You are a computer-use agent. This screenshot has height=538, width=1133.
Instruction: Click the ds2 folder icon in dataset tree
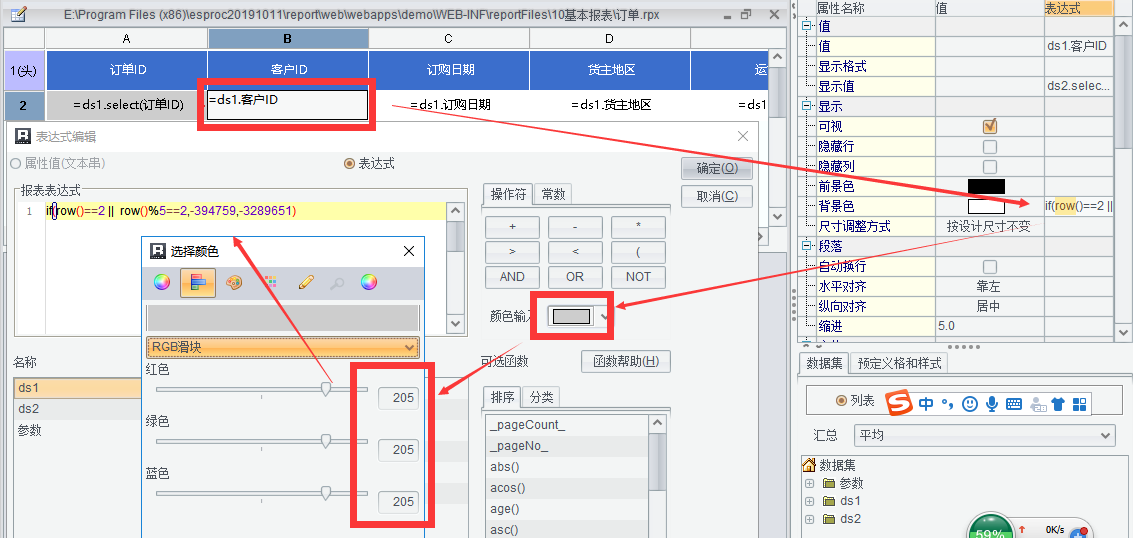pyautogui.click(x=829, y=519)
